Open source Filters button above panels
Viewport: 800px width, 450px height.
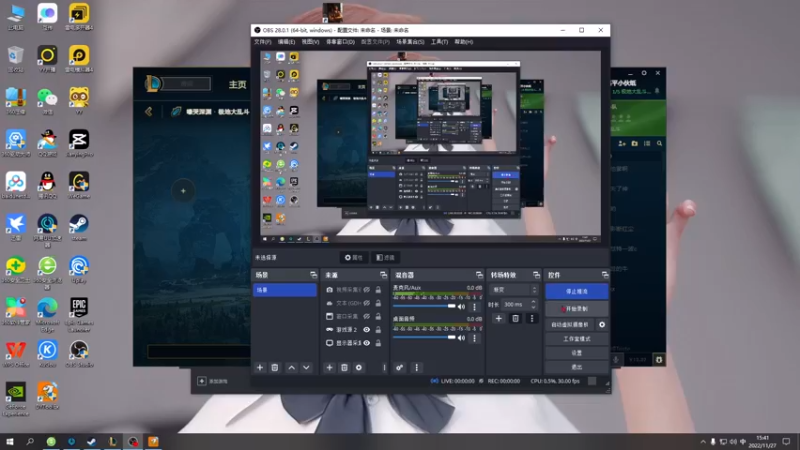tap(385, 258)
